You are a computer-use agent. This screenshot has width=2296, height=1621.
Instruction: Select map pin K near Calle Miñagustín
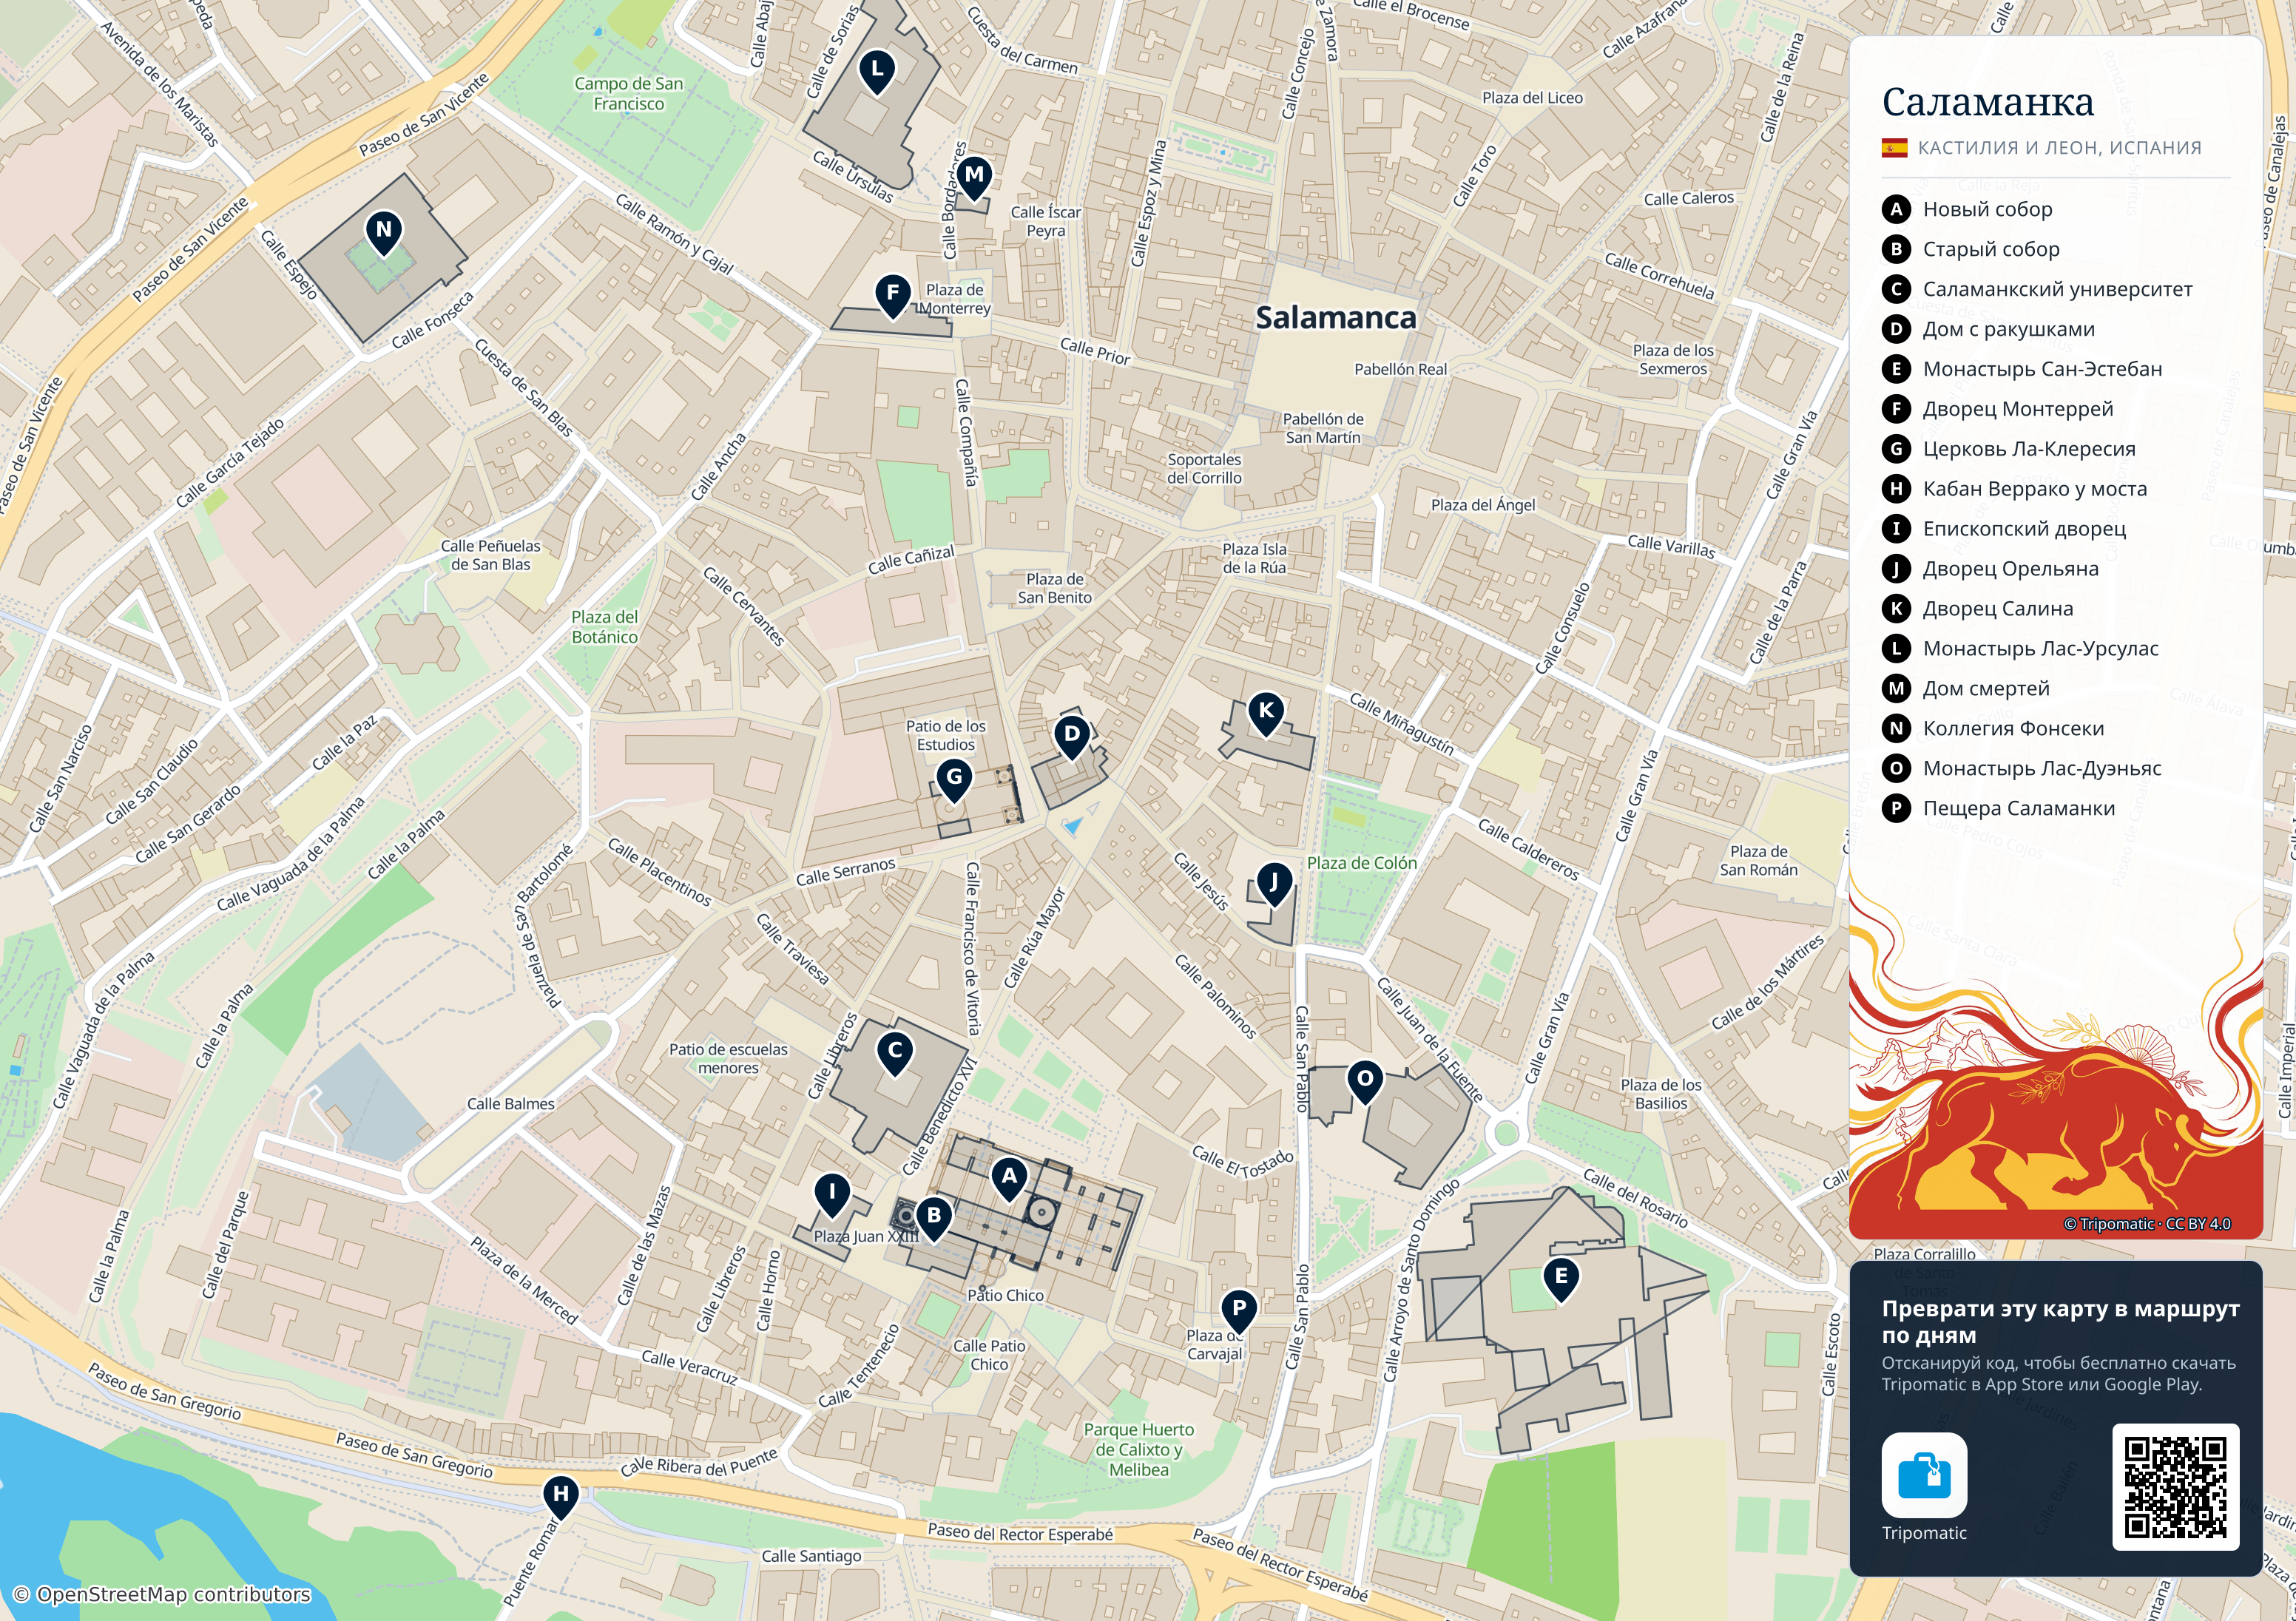1266,714
